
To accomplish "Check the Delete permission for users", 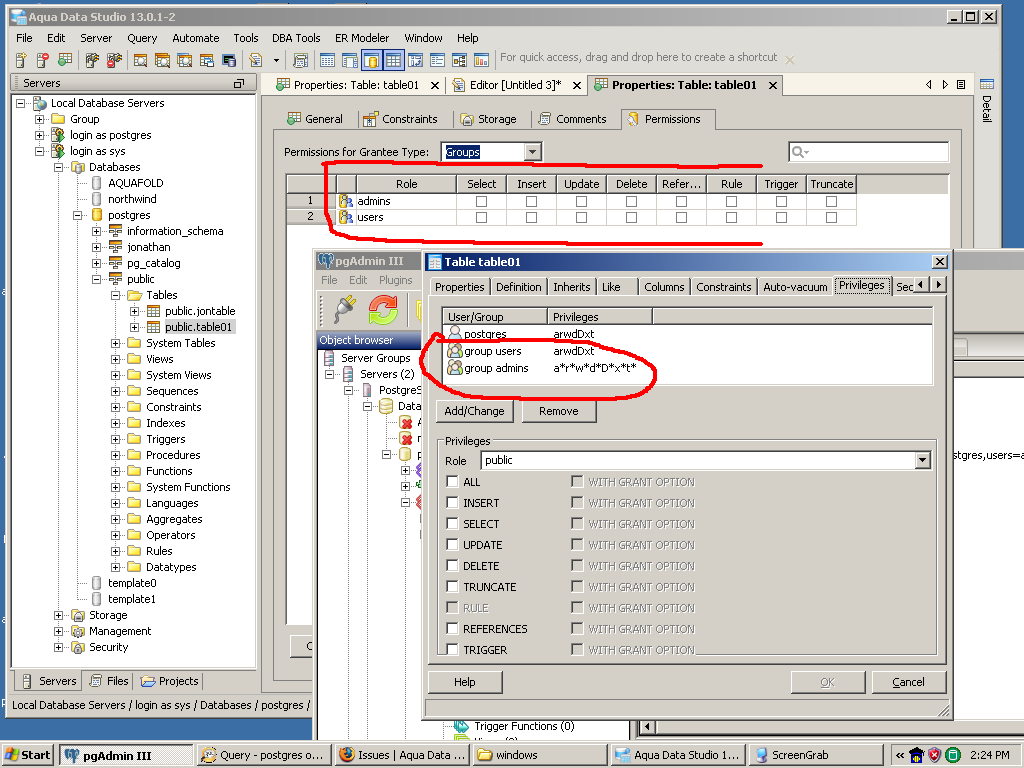I will point(632,217).
